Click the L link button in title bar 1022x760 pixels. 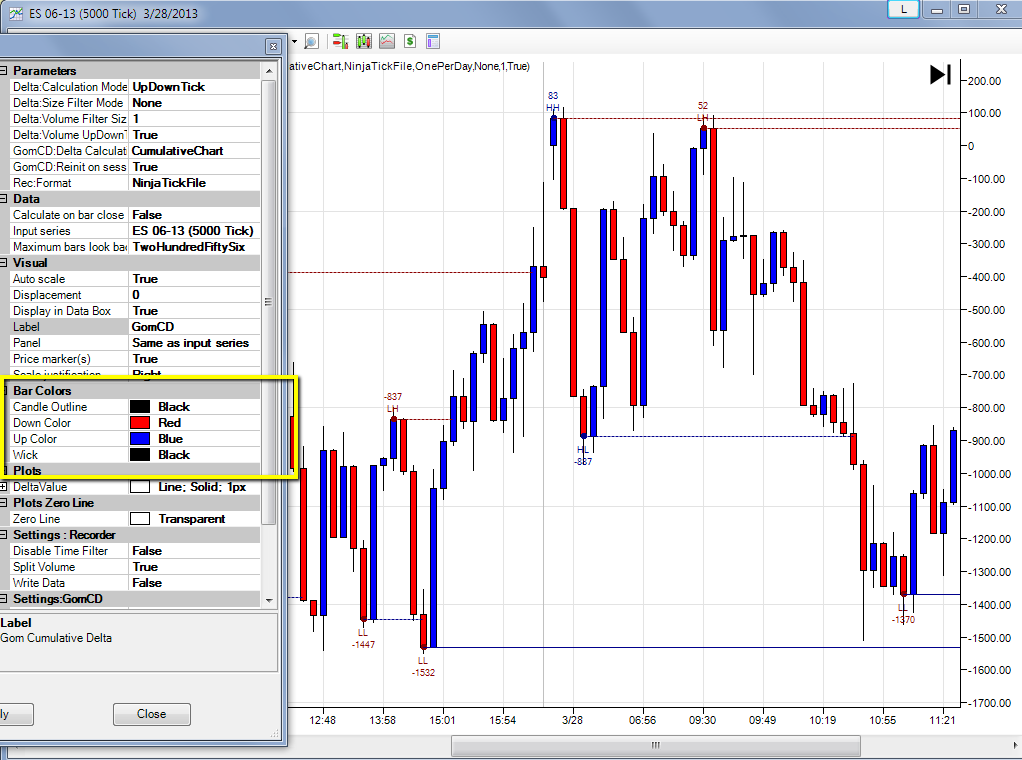(x=903, y=9)
